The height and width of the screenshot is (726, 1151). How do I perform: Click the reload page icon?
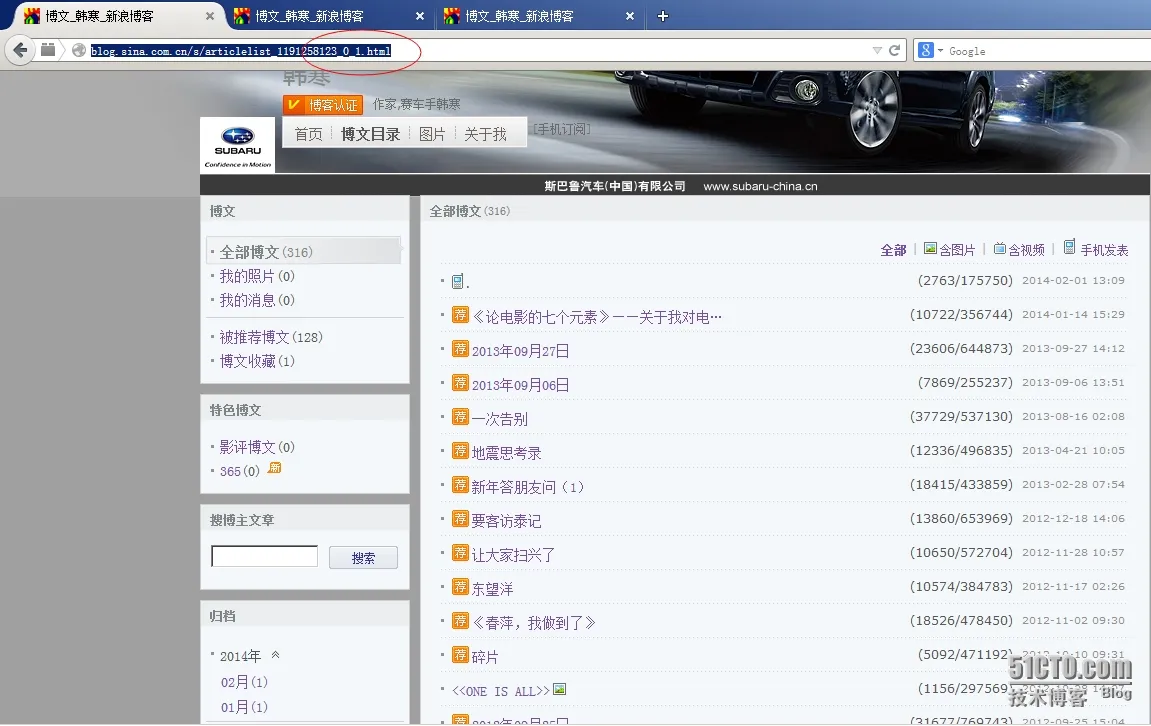pyautogui.click(x=894, y=50)
